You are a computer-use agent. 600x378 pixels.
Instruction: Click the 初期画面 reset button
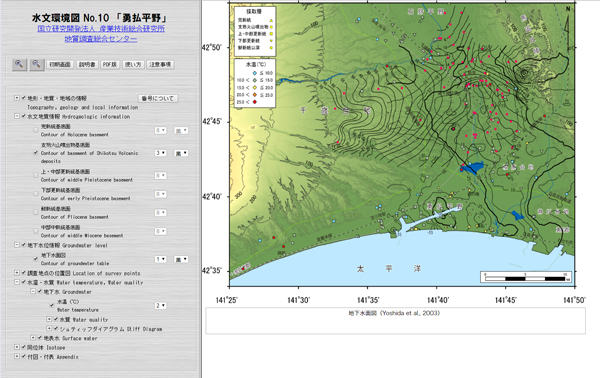coord(60,65)
